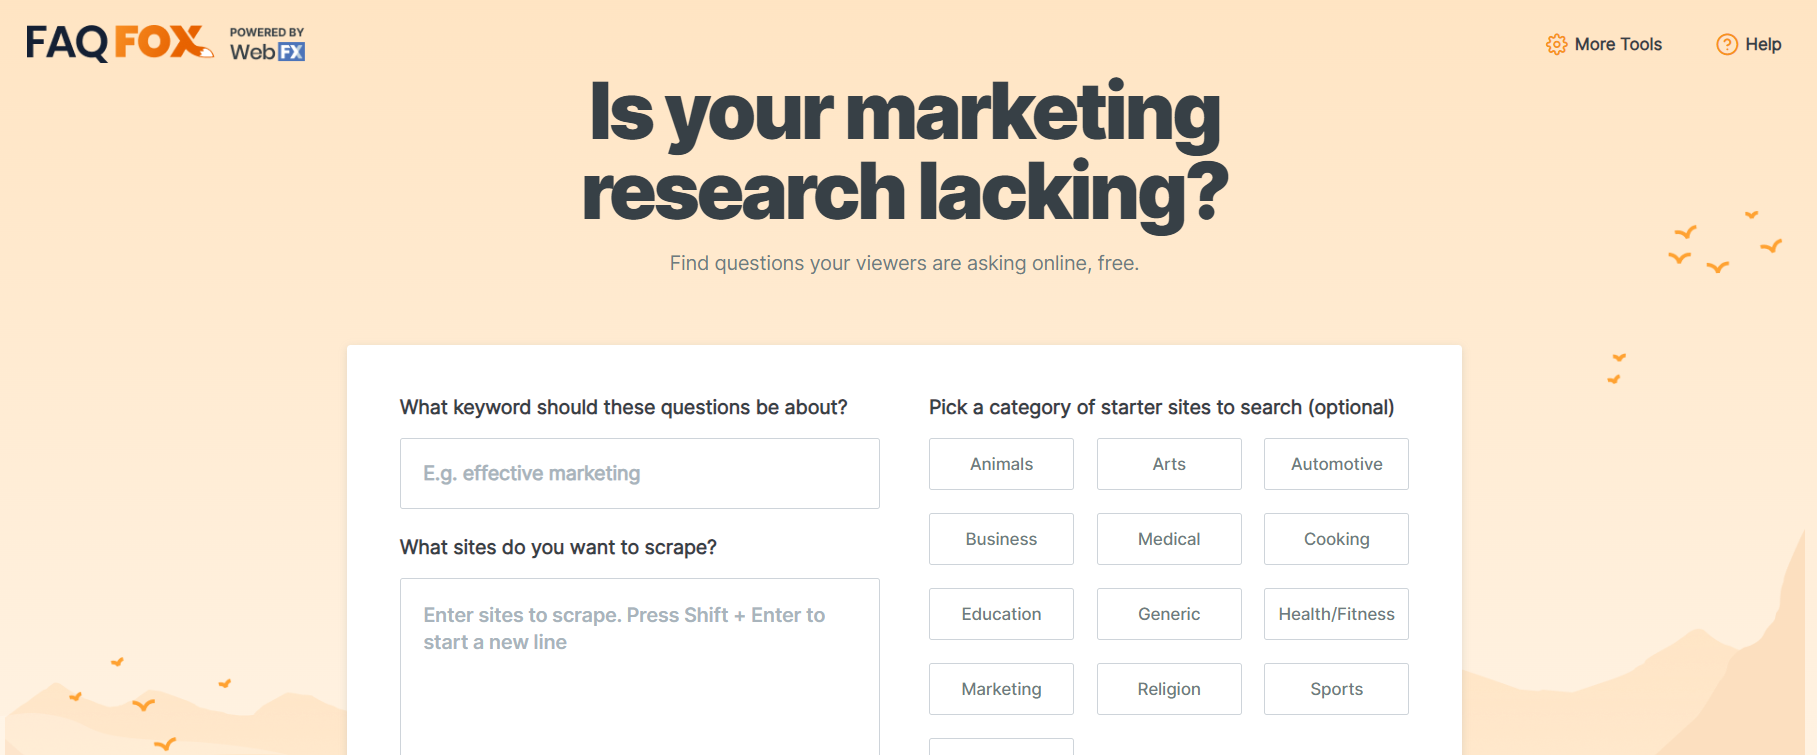Click the WebFX powered-by logo
The height and width of the screenshot is (755, 1817).
[x=267, y=45]
